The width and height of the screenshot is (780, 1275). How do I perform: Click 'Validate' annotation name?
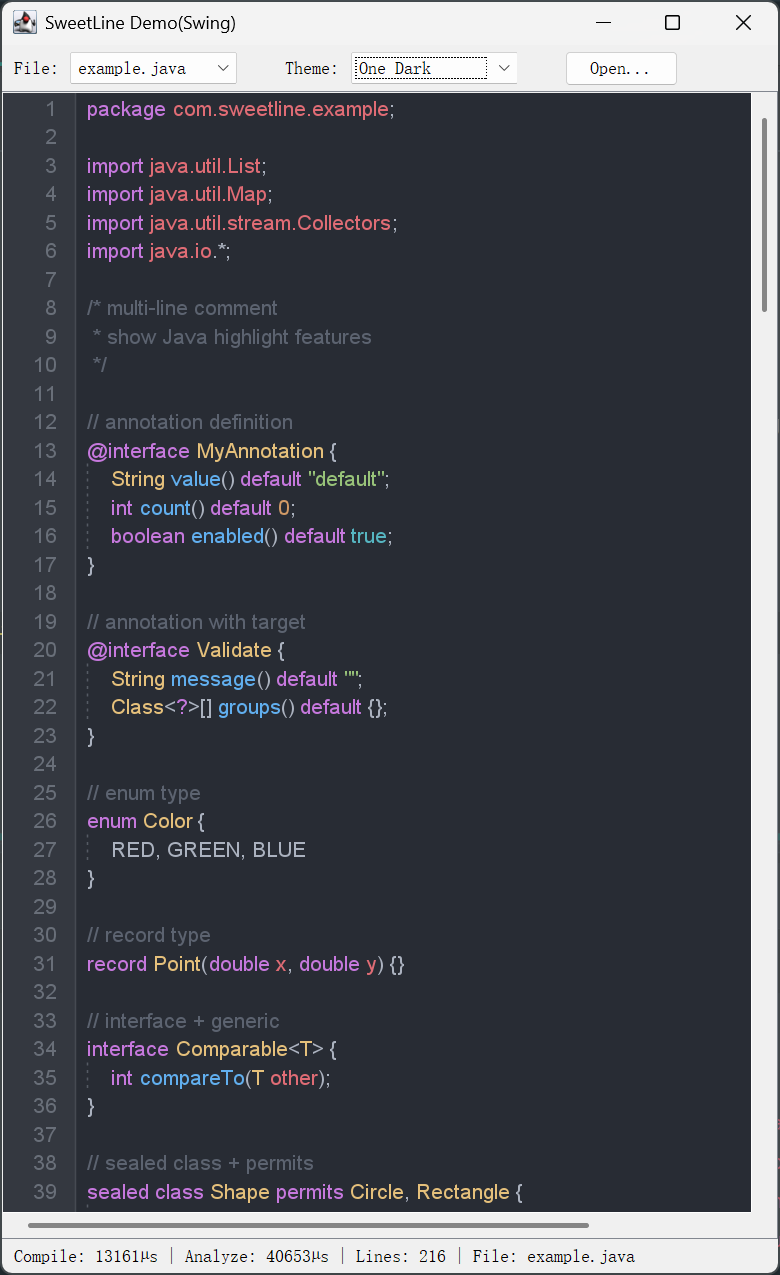(x=234, y=650)
